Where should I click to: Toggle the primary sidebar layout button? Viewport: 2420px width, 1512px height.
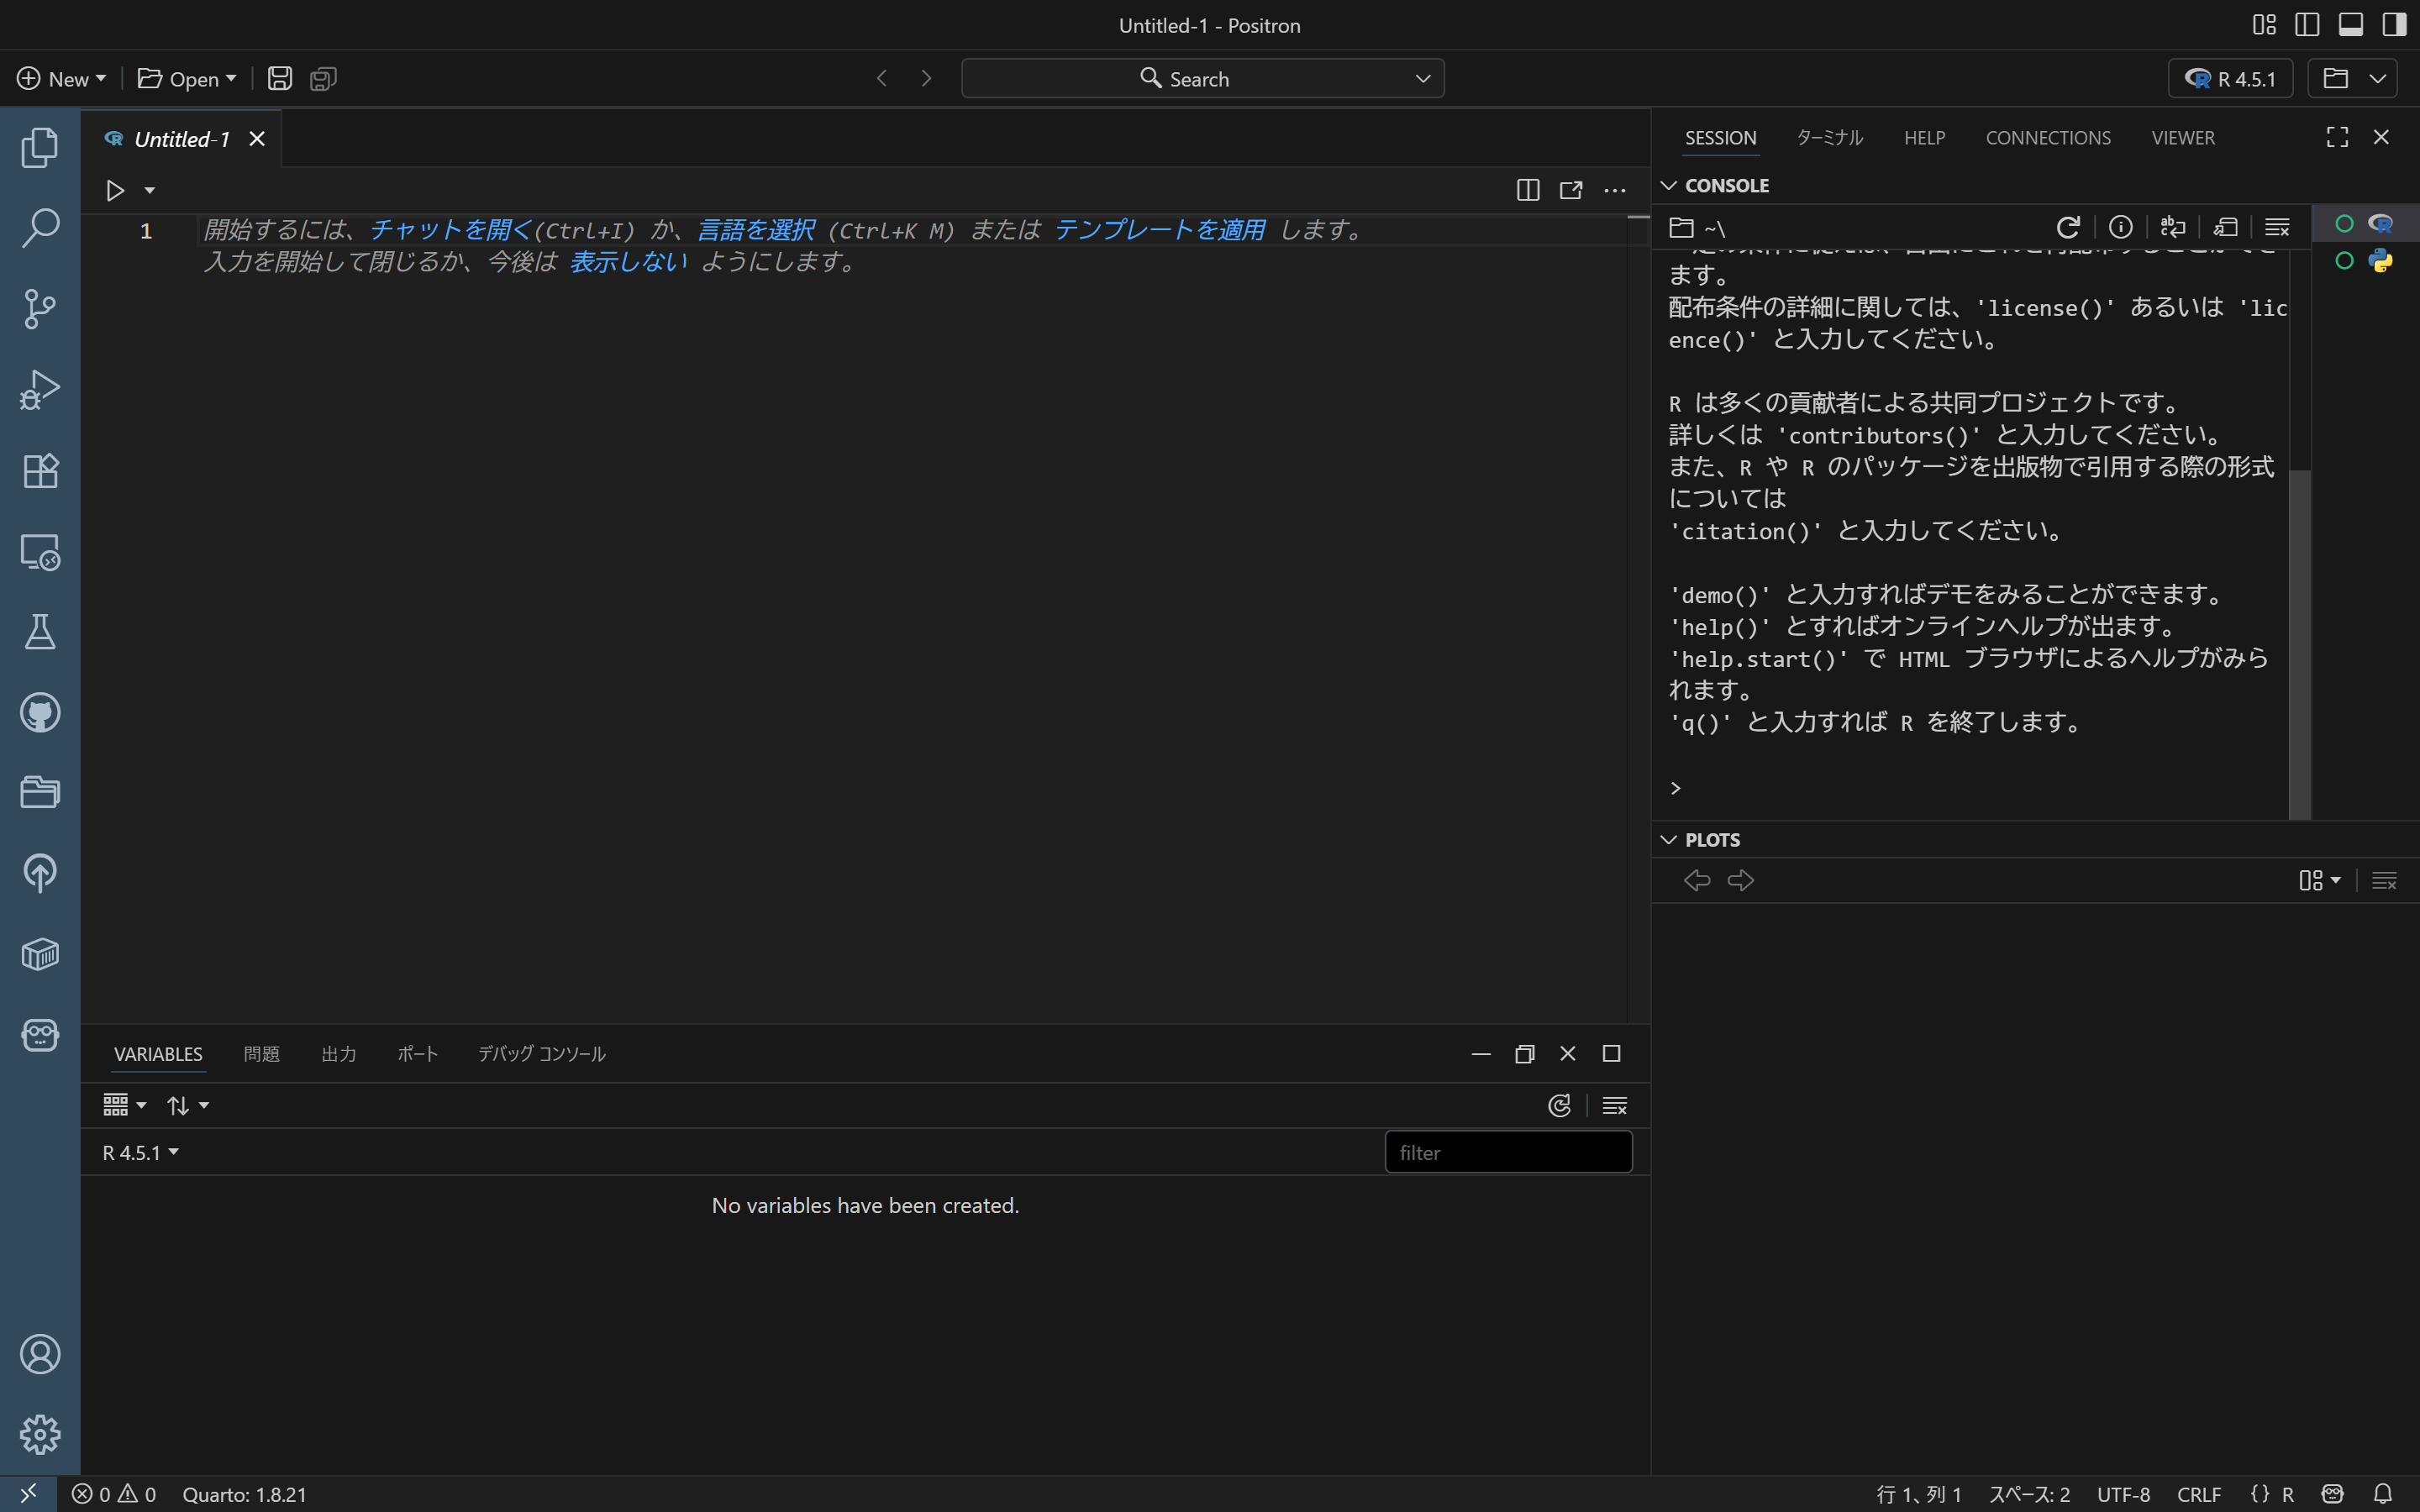coord(2307,25)
